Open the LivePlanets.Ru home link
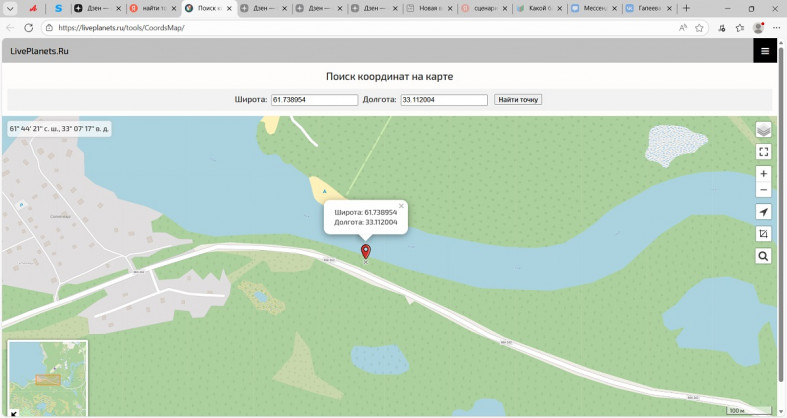The height and width of the screenshot is (418, 787). coord(39,50)
